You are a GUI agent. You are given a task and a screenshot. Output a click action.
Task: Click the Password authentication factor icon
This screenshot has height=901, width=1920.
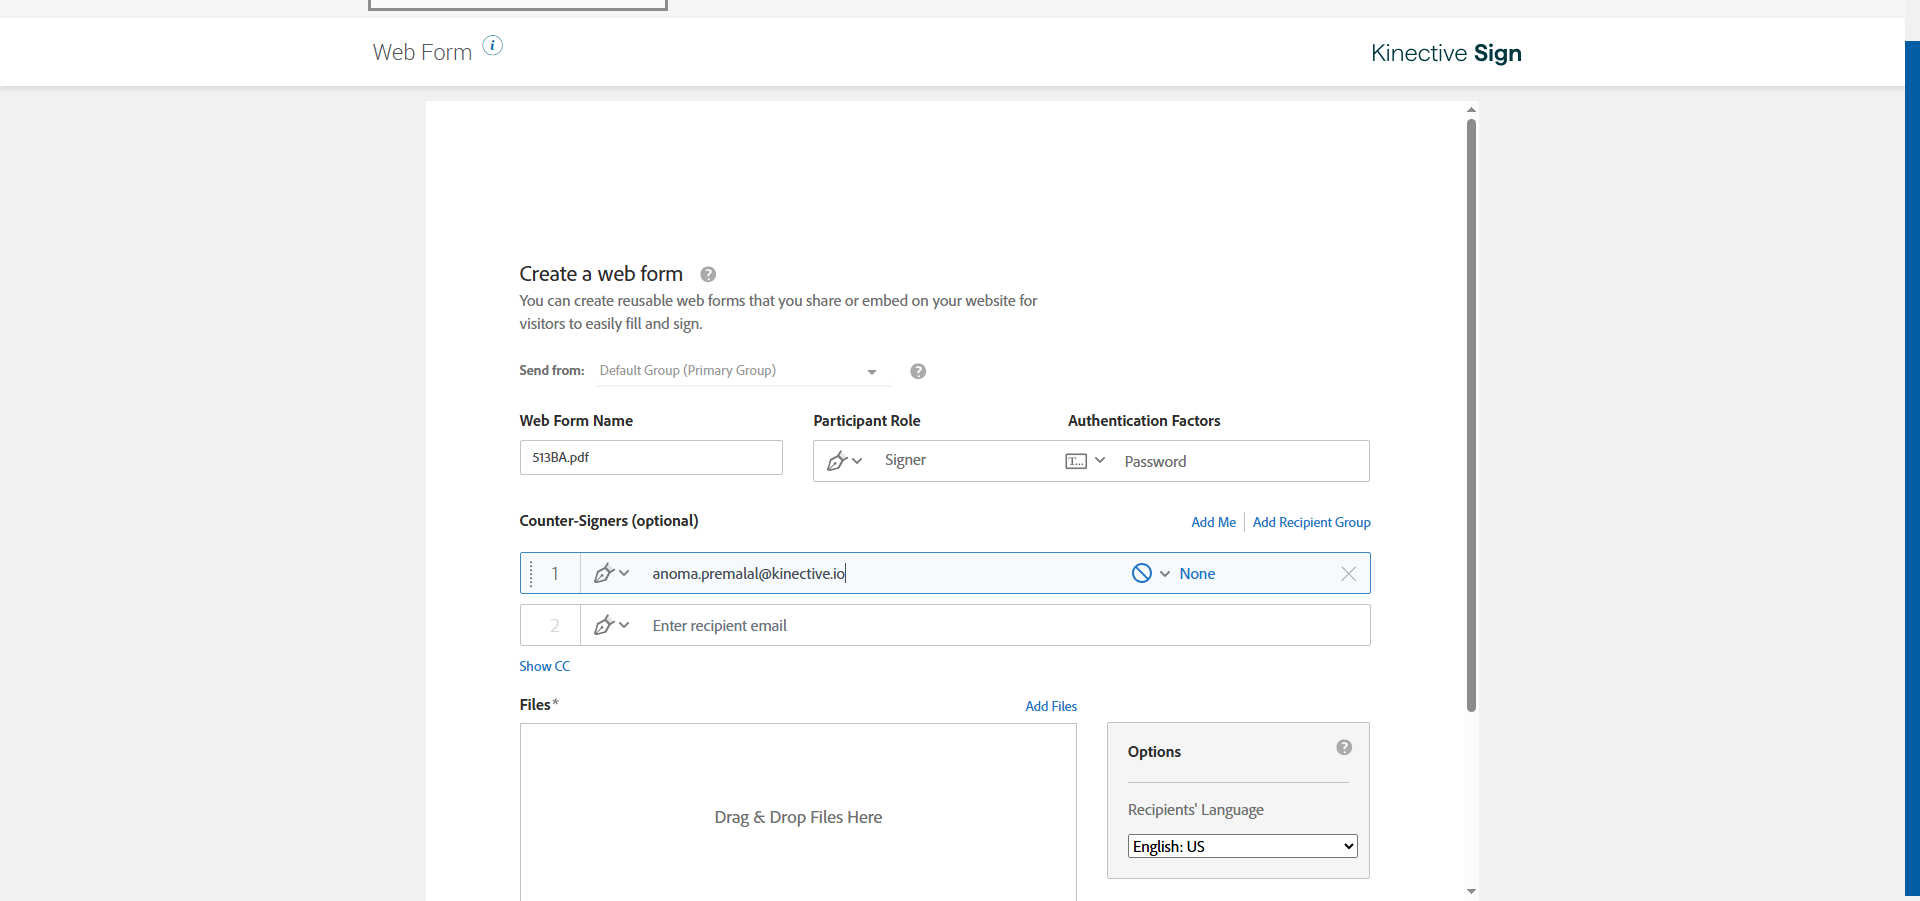1076,461
